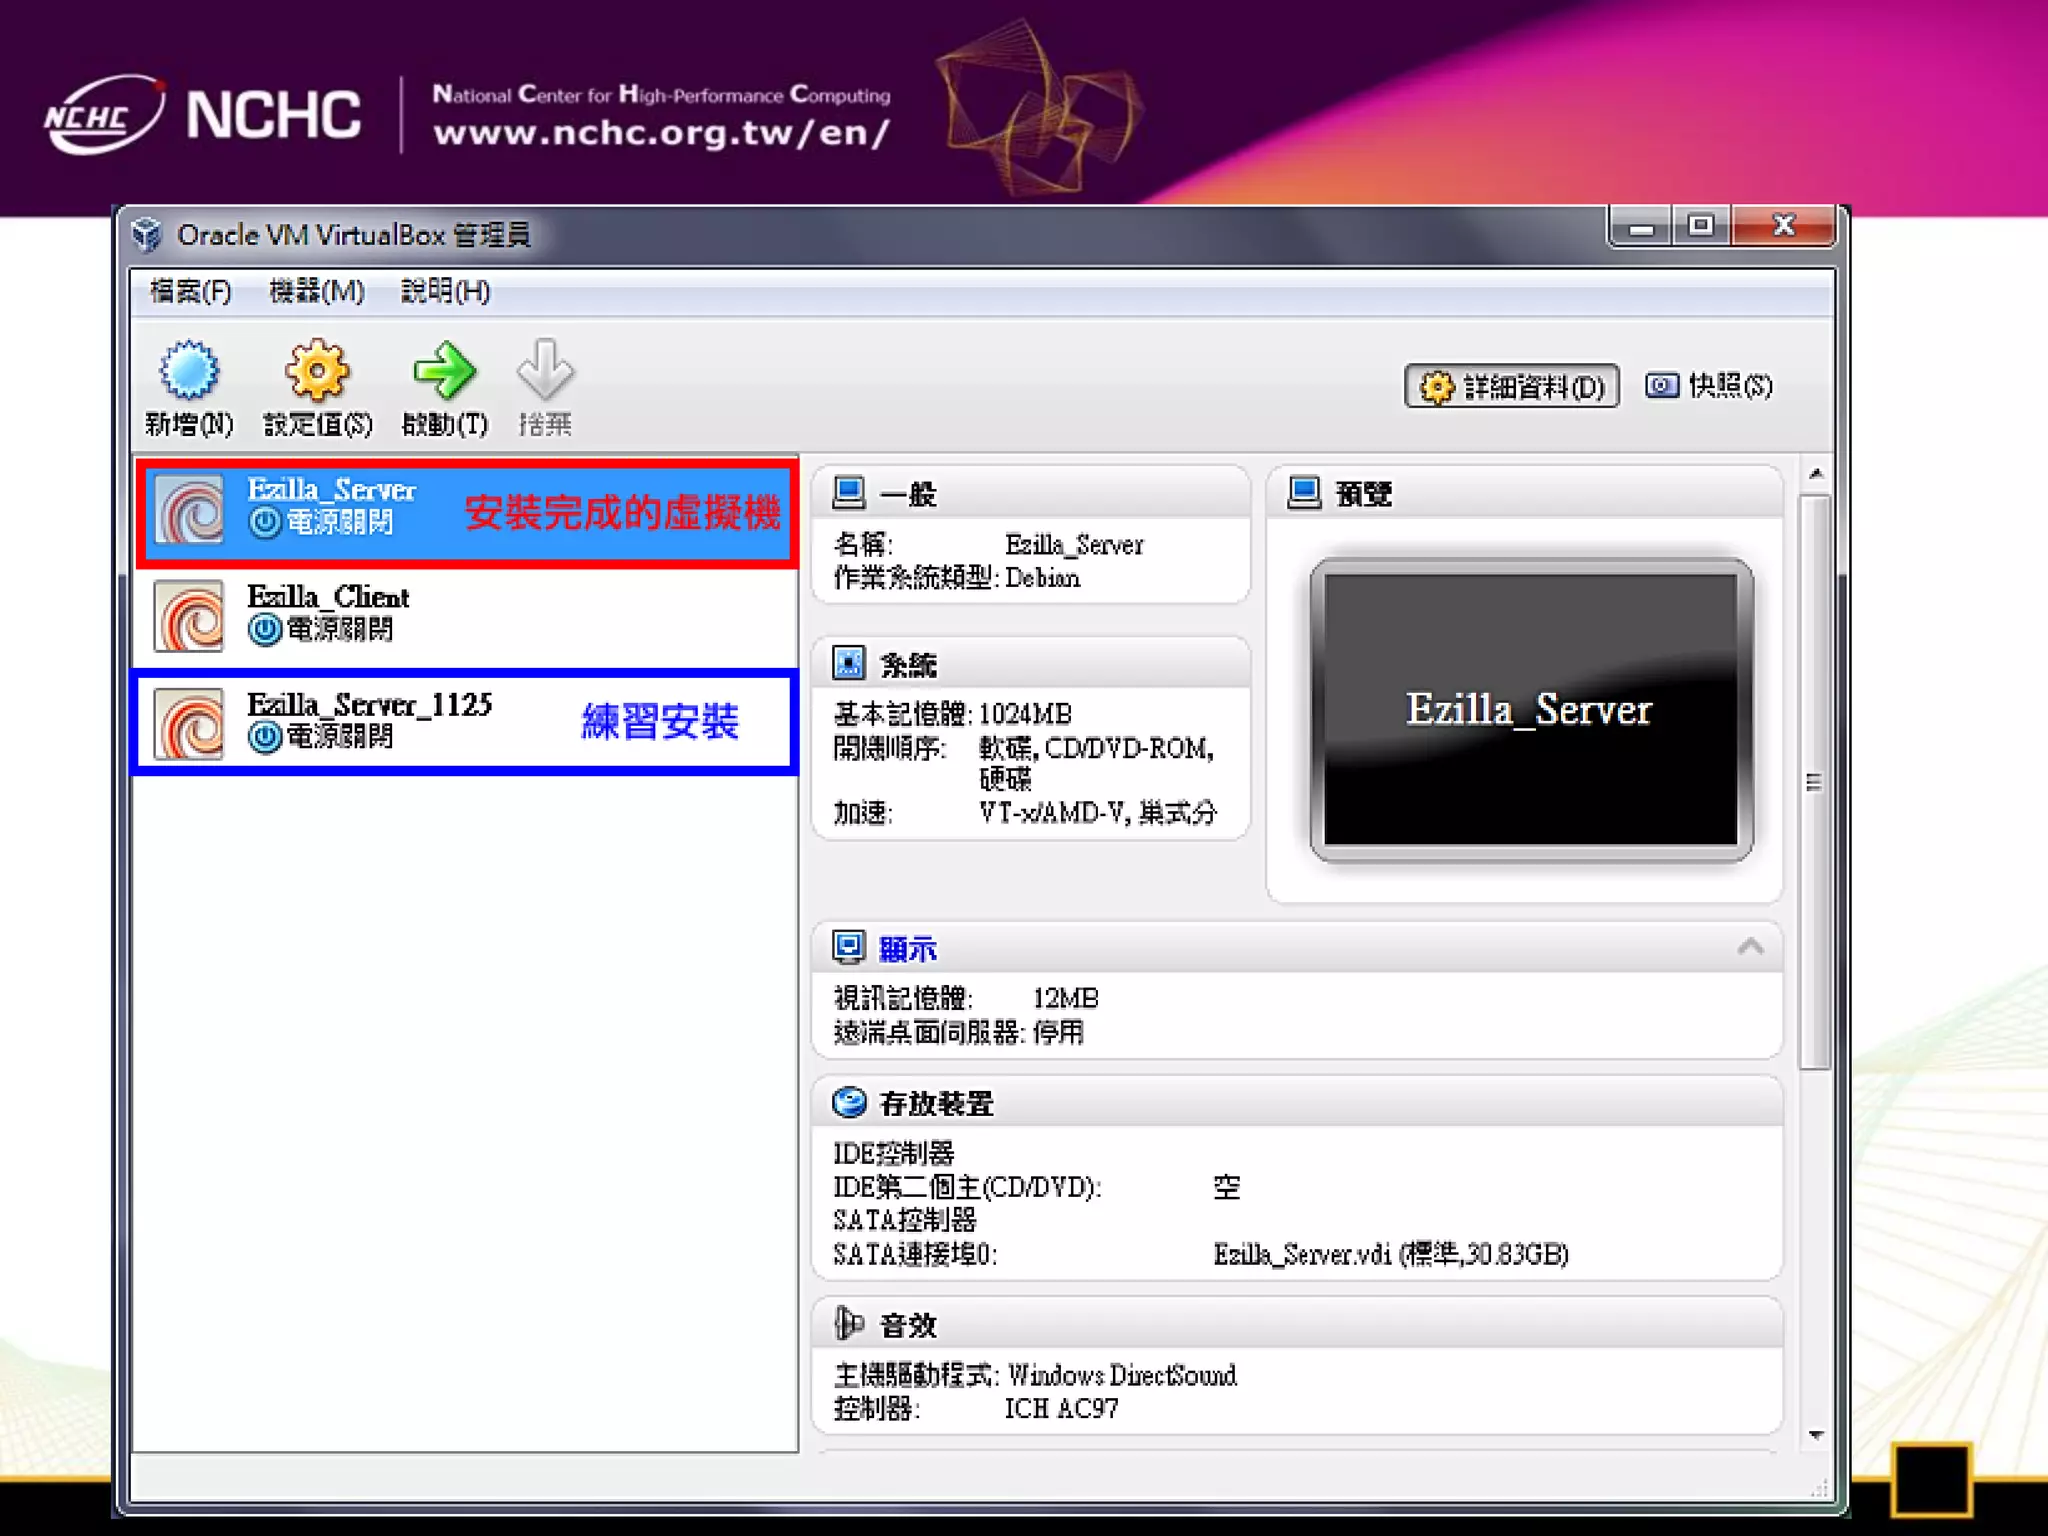Click the New (新增) virtual machine icon
This screenshot has width=2048, height=1536.
(188, 371)
